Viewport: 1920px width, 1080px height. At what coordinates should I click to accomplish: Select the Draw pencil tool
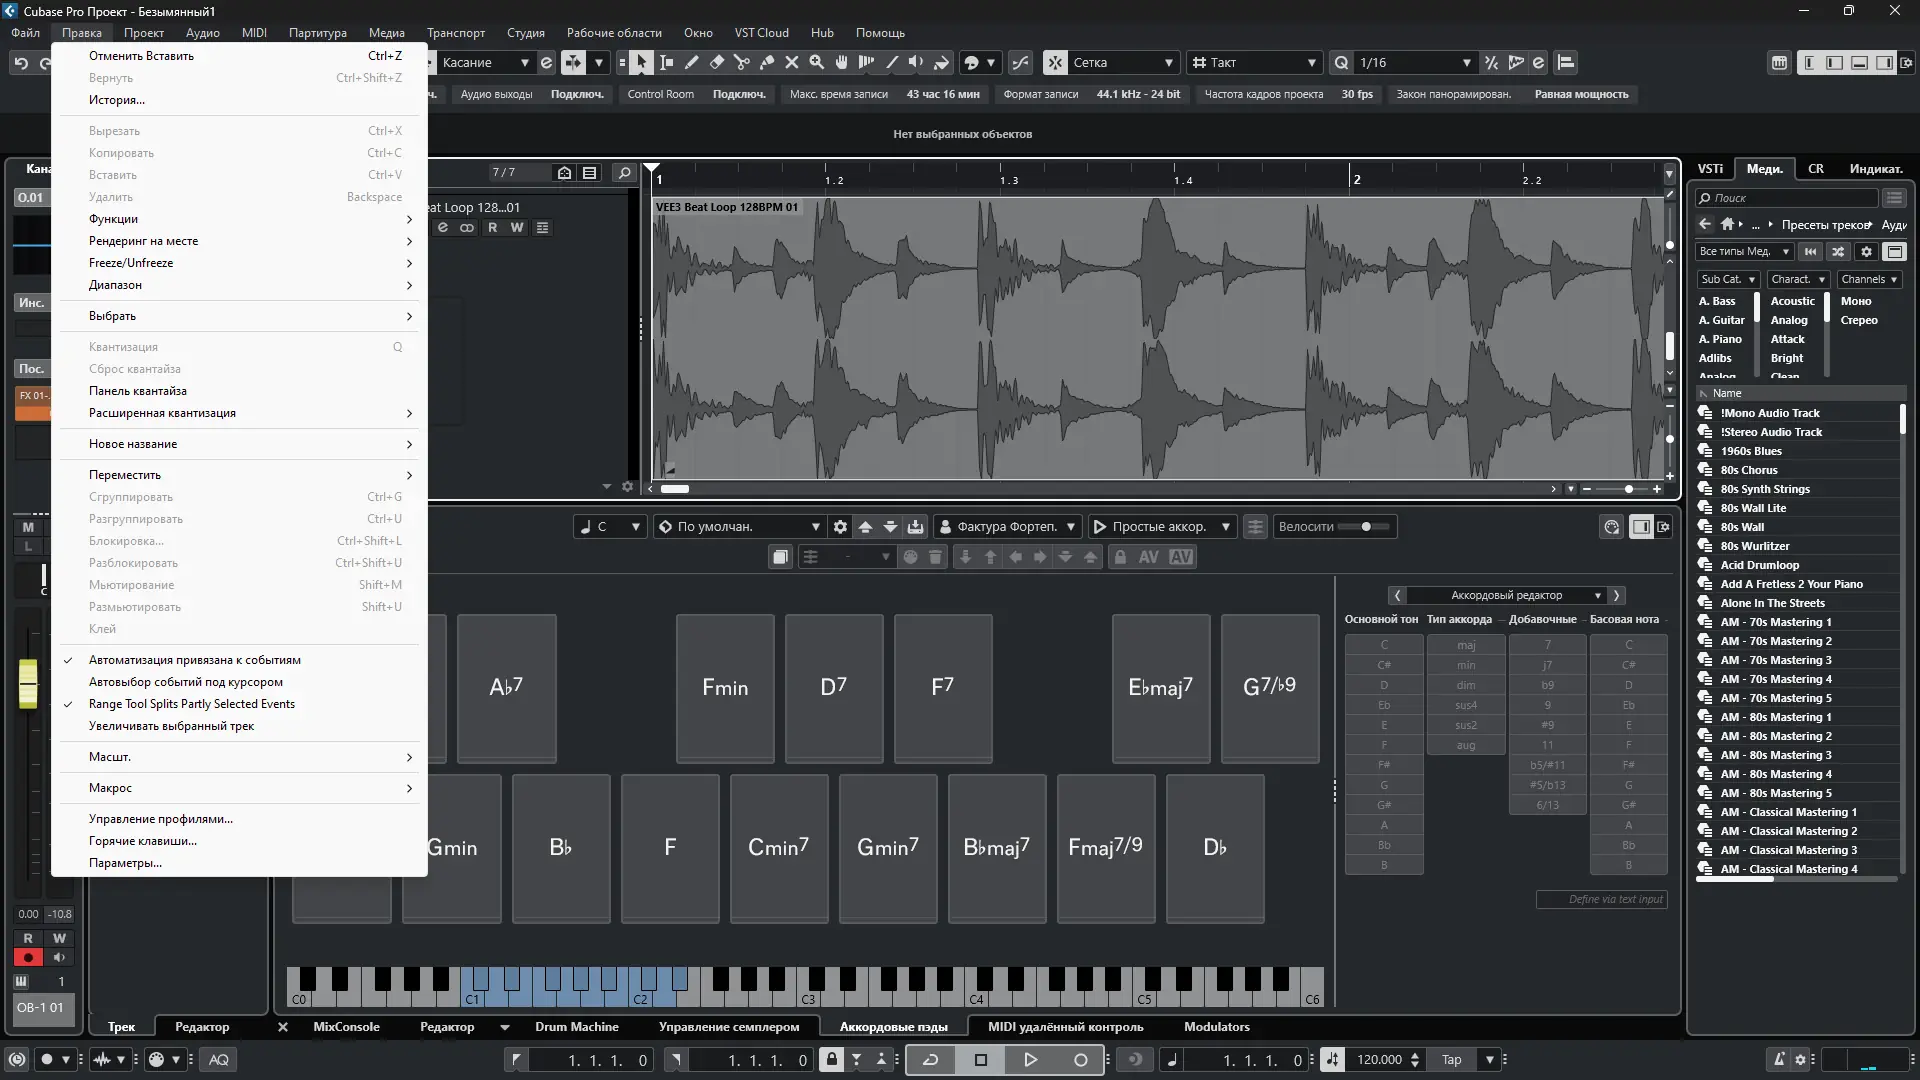pos(691,62)
